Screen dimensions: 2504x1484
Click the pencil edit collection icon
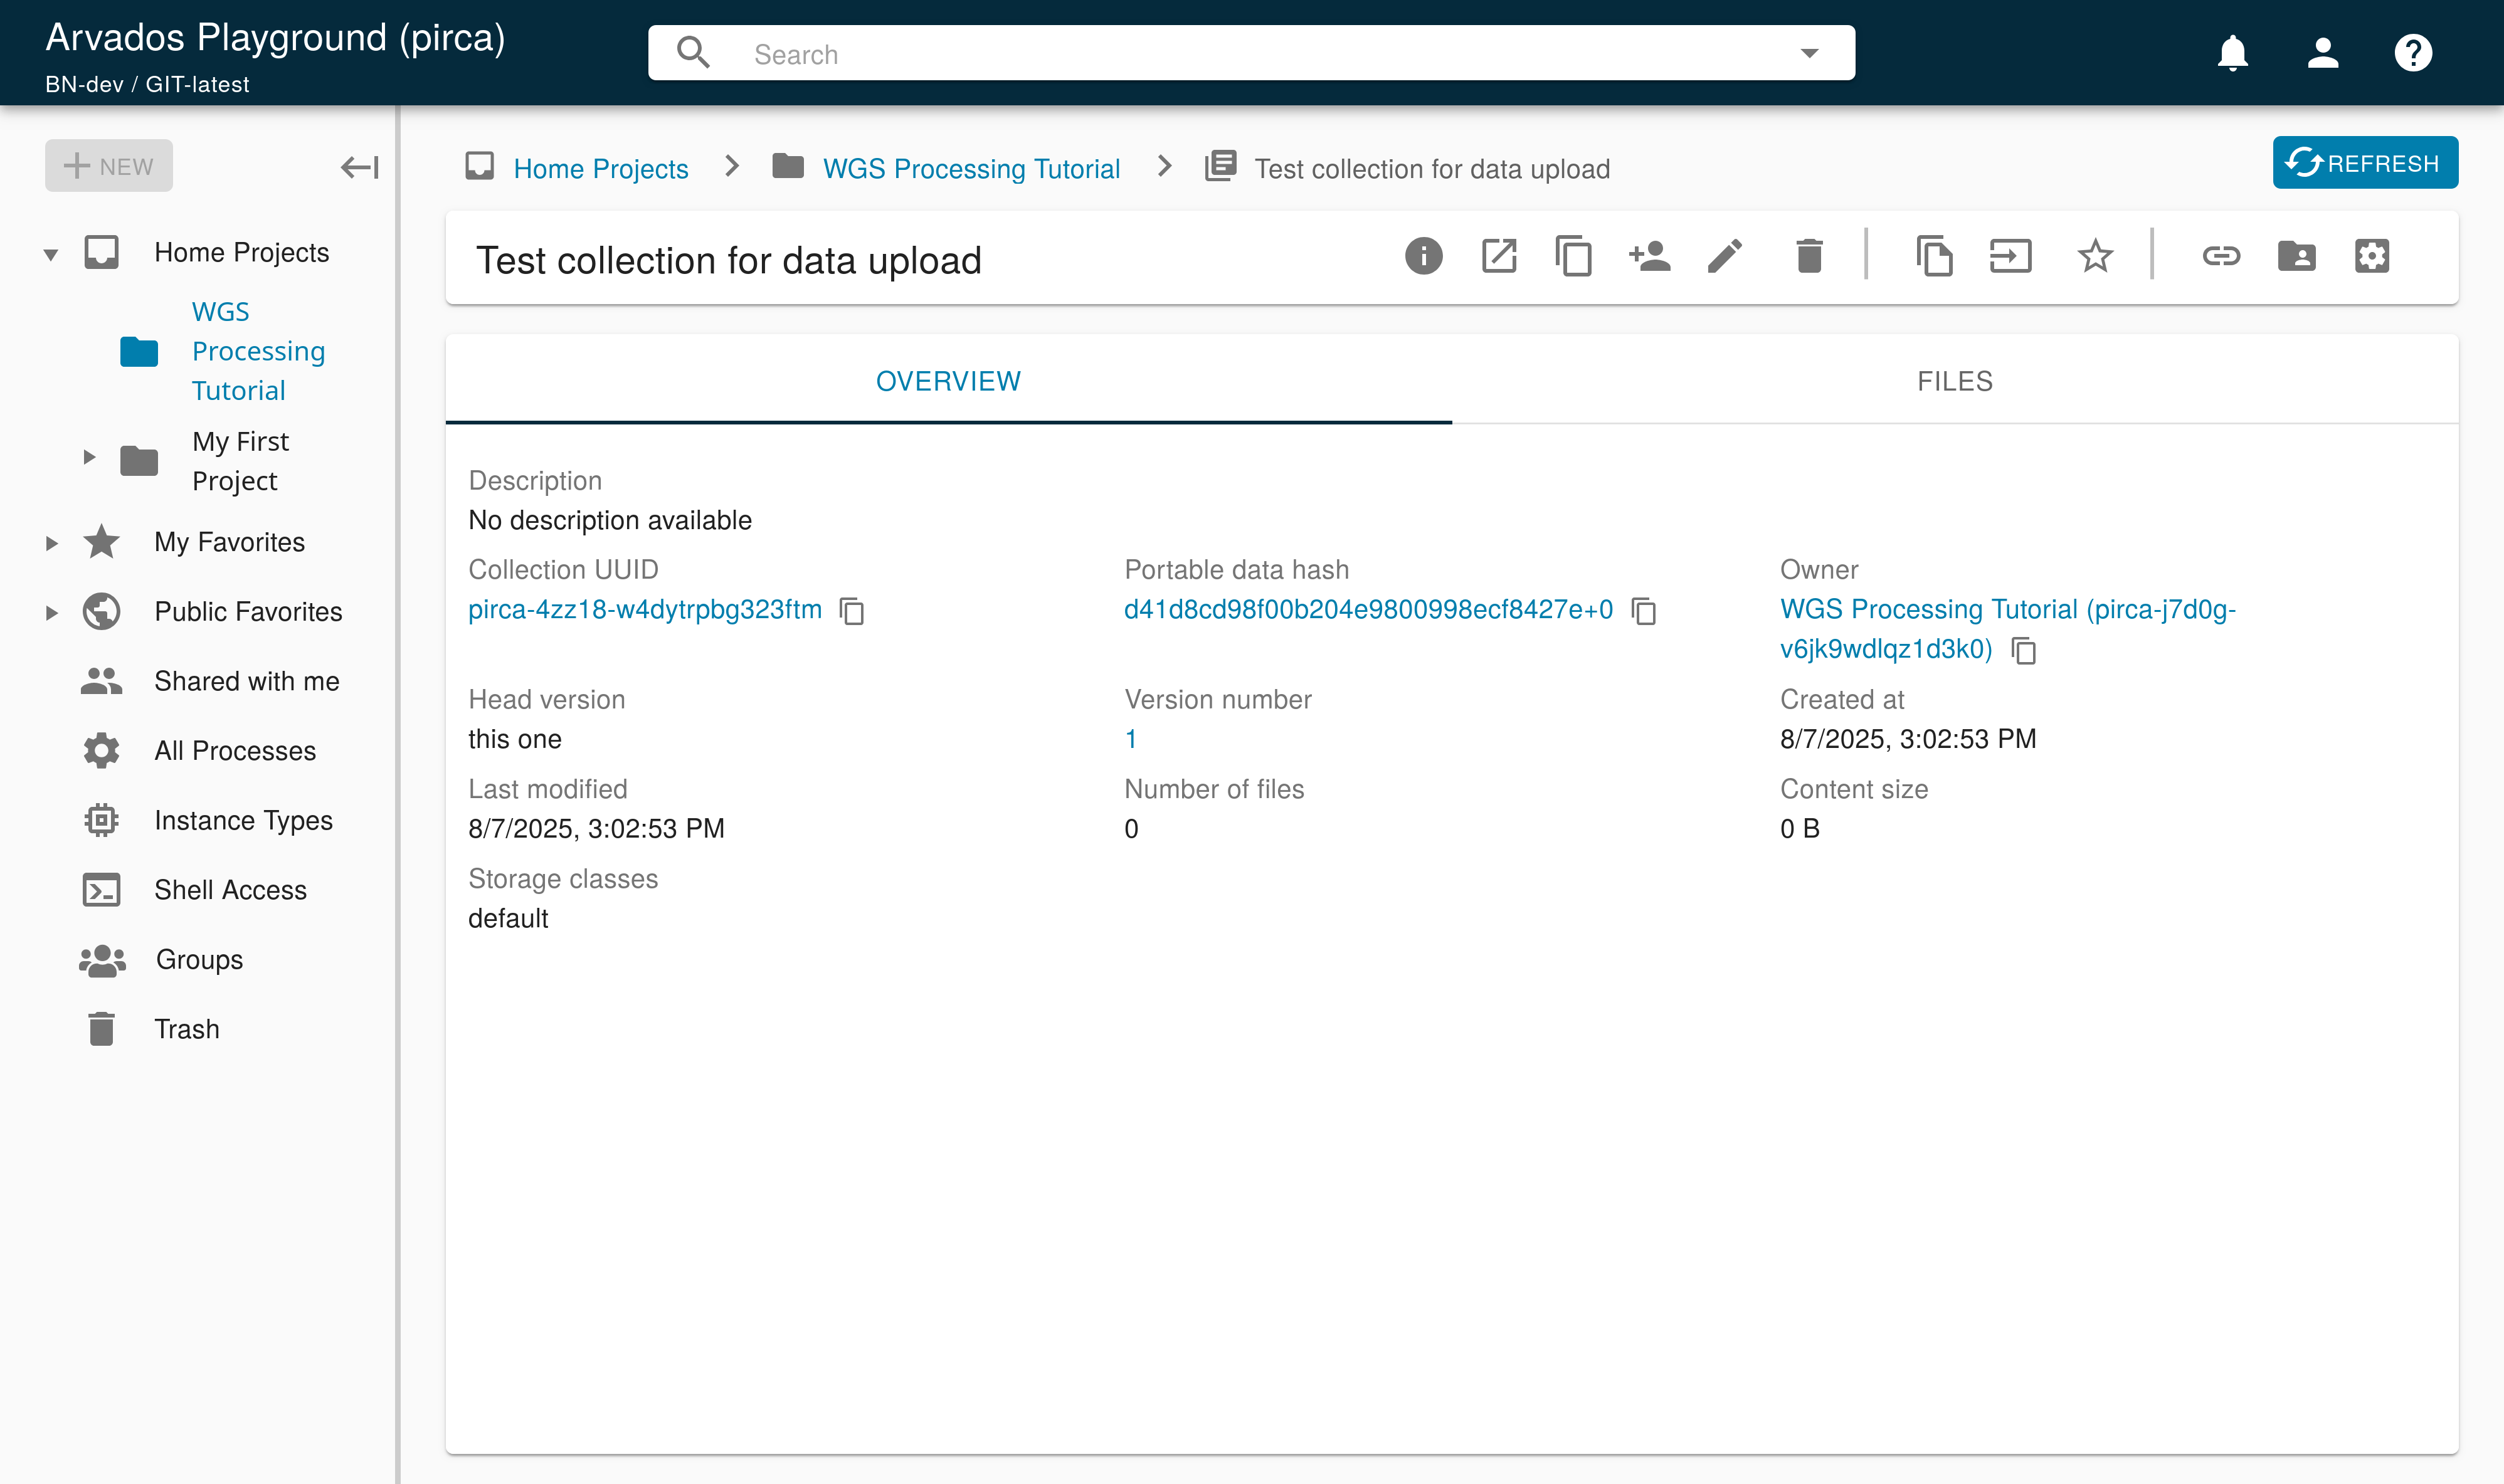[x=1725, y=256]
